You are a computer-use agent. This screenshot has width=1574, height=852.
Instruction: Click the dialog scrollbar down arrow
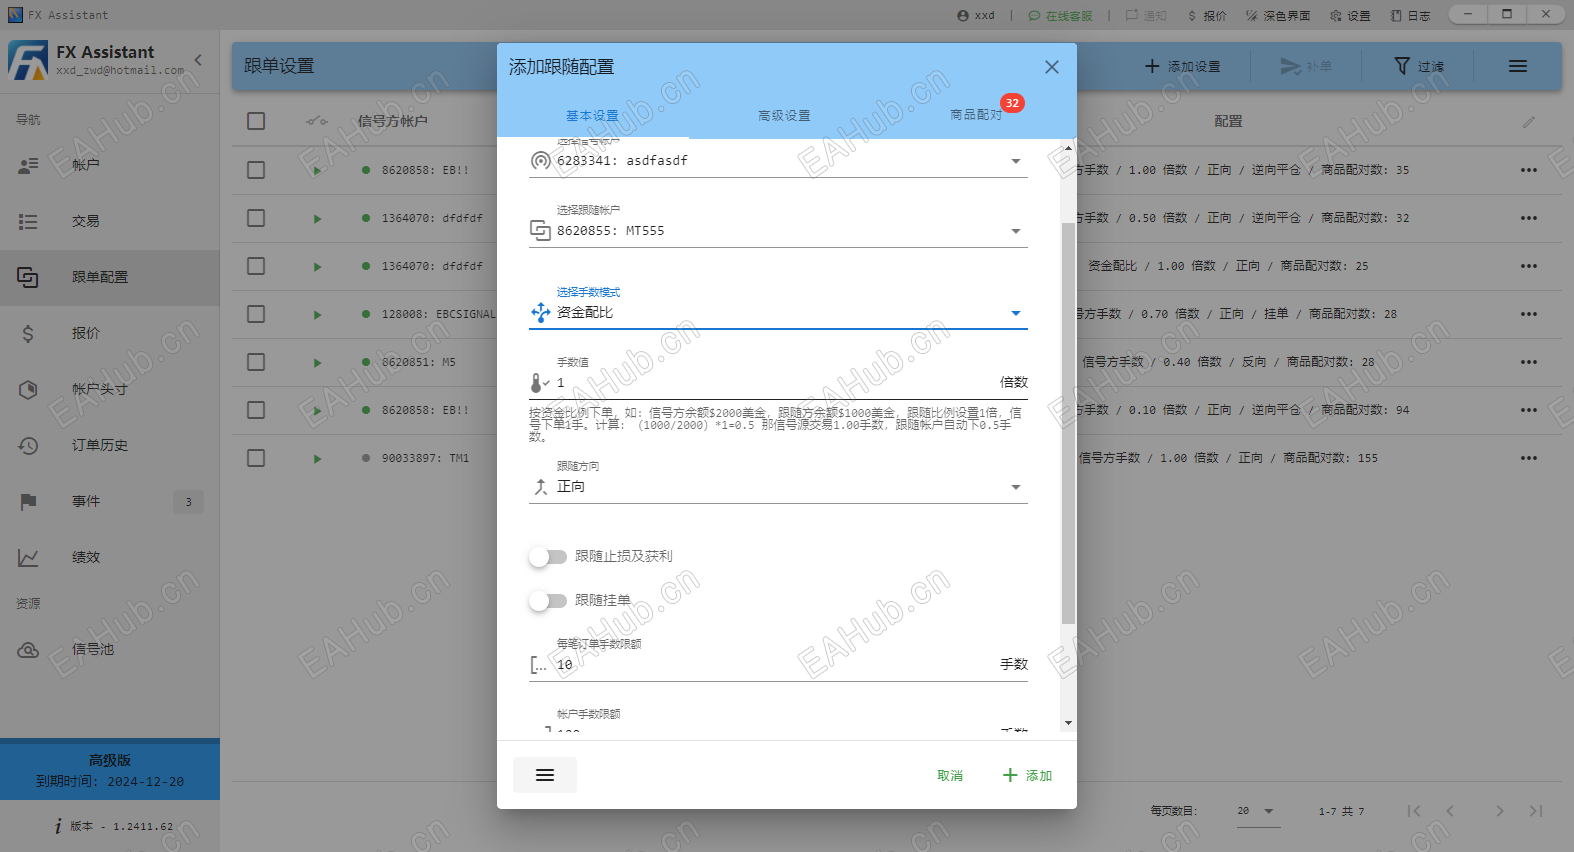click(x=1068, y=723)
